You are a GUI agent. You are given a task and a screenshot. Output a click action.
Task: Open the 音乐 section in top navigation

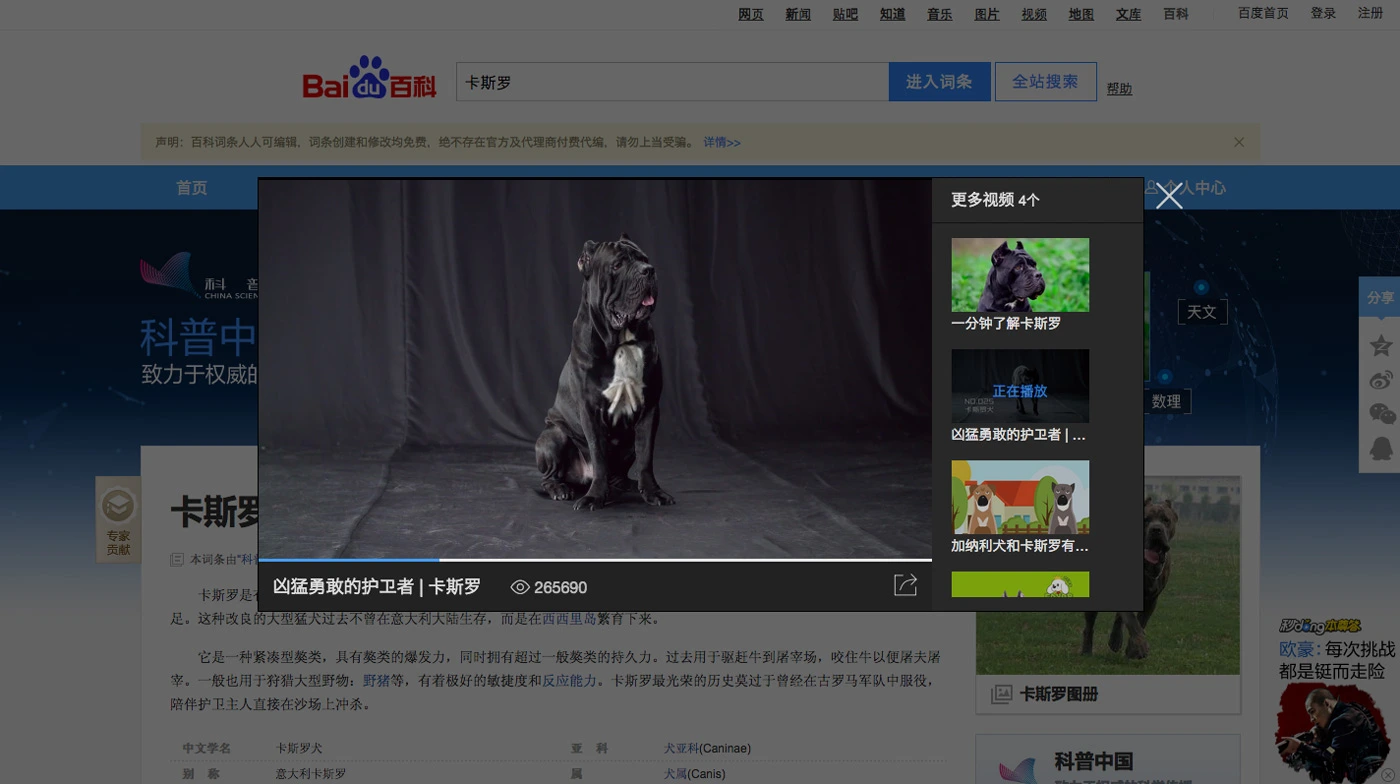[x=939, y=14]
